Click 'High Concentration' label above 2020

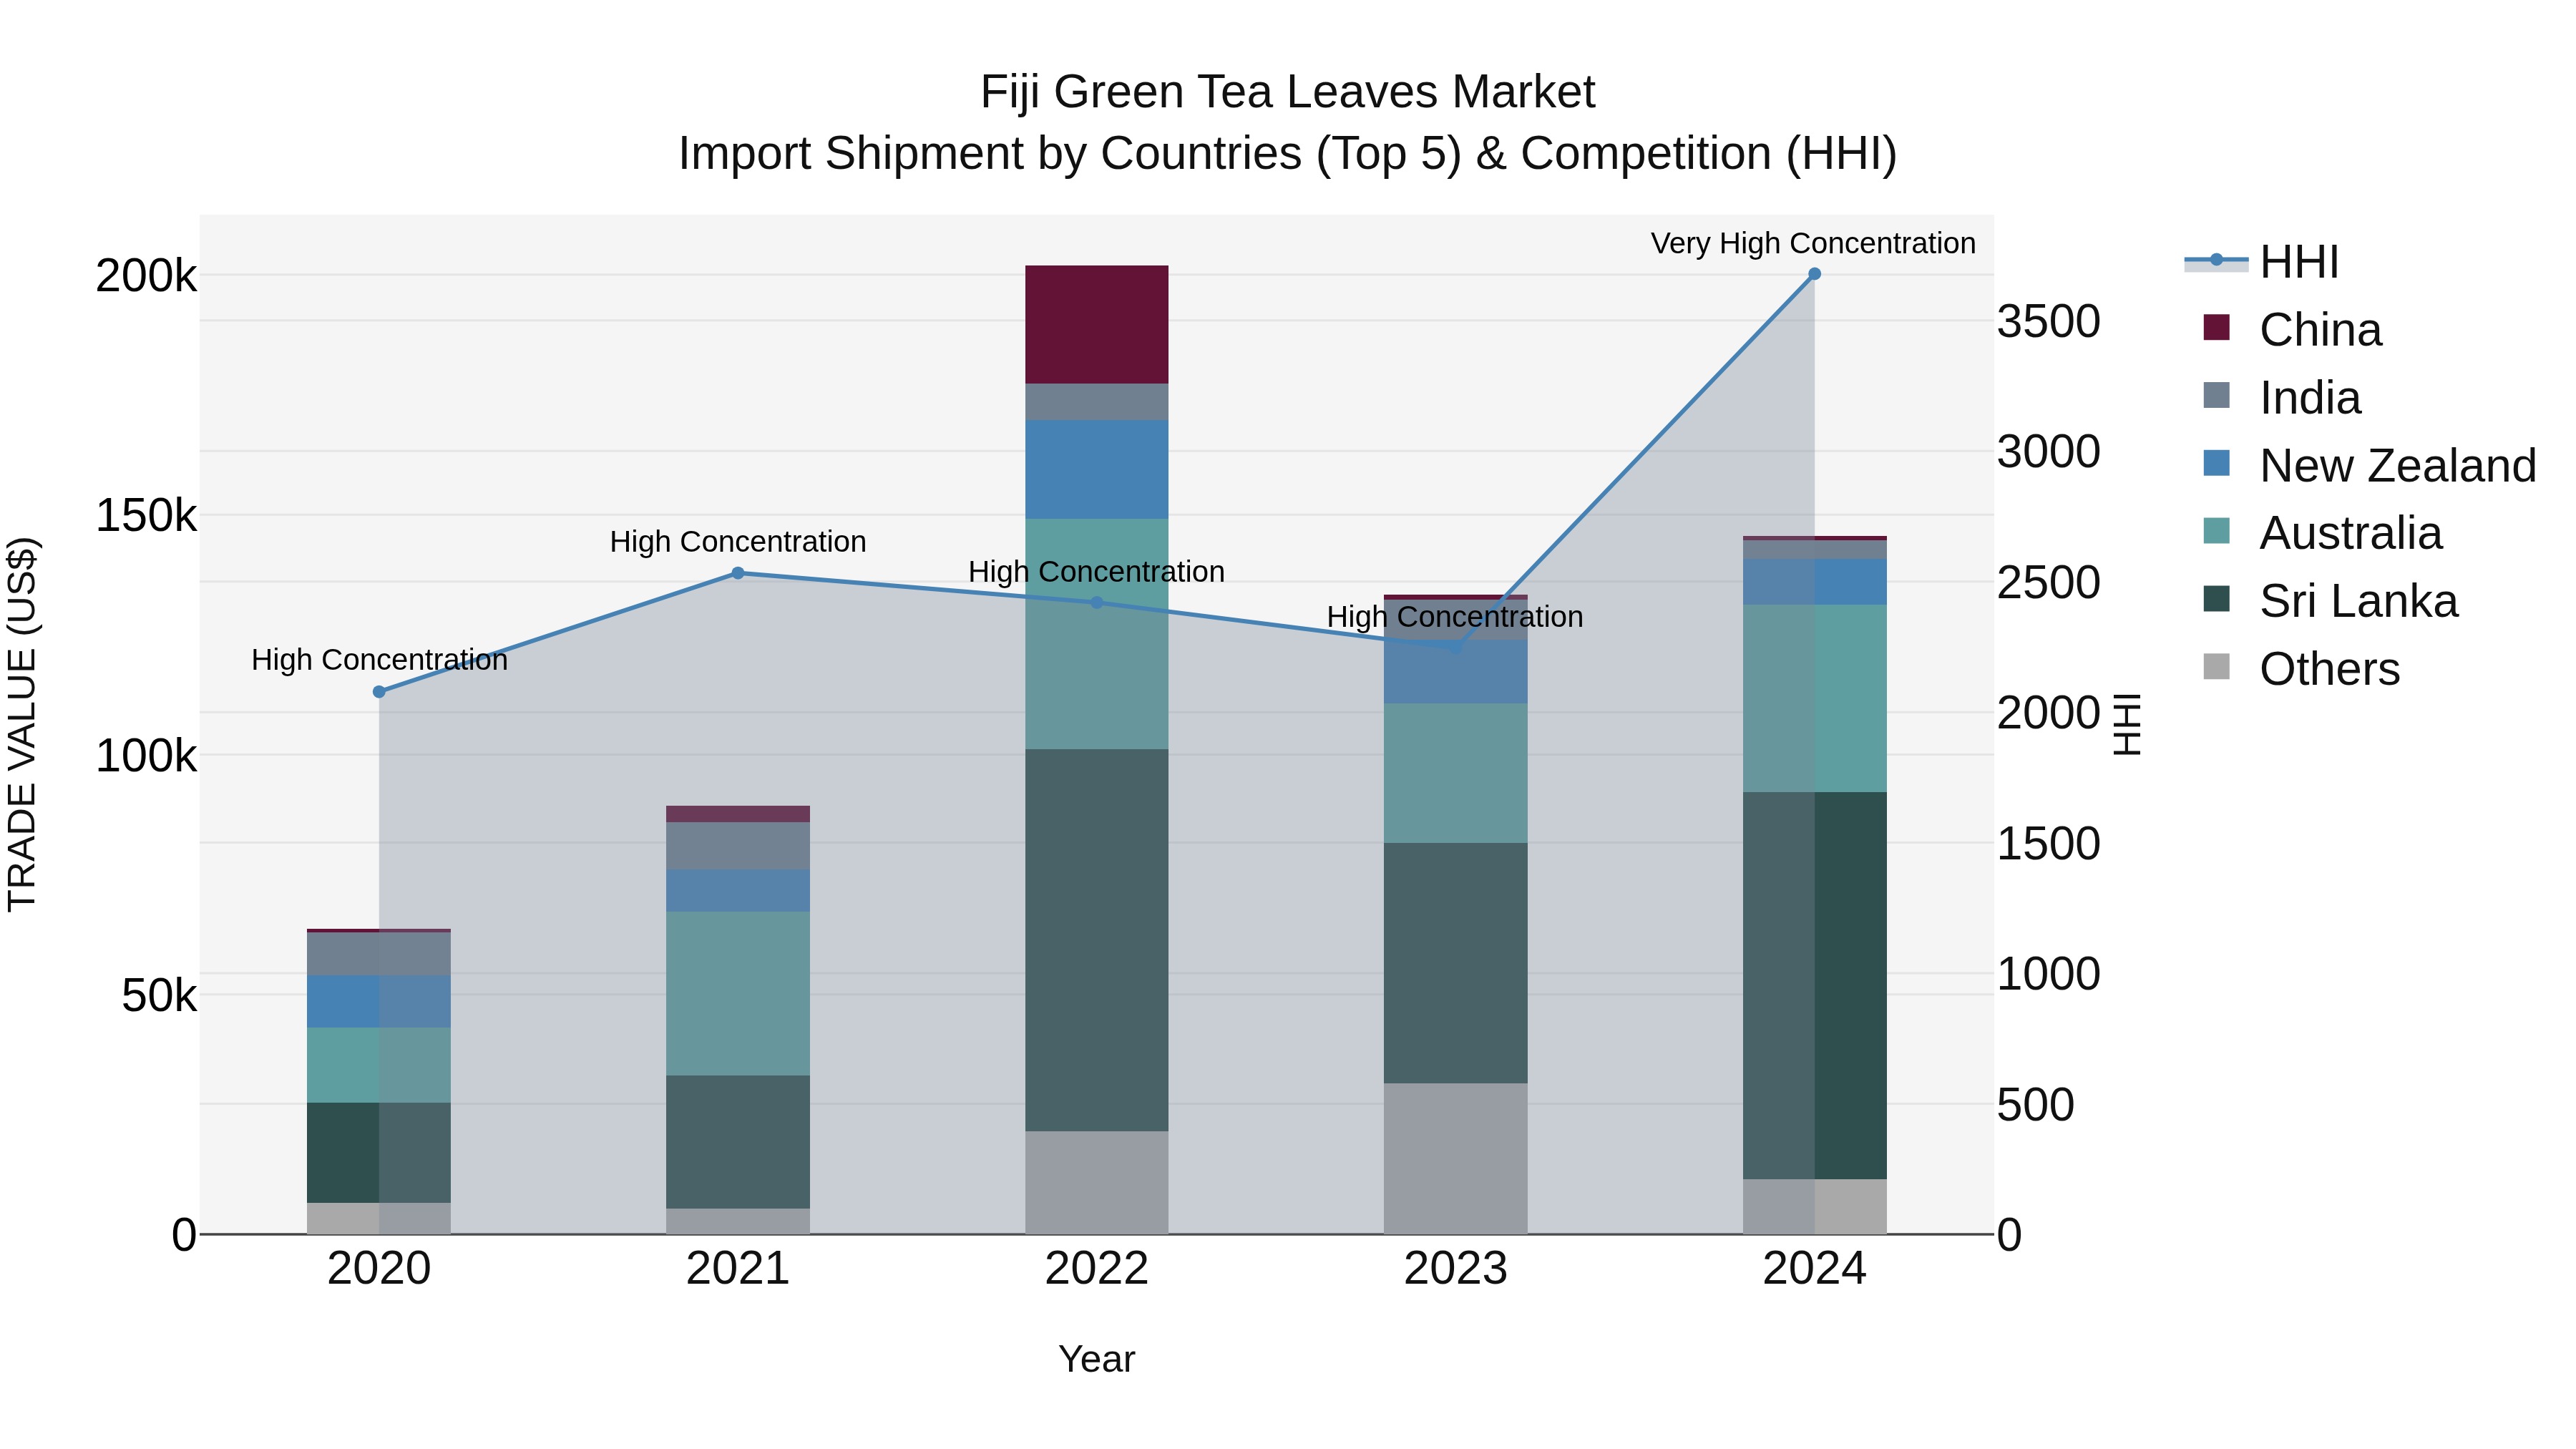click(379, 660)
